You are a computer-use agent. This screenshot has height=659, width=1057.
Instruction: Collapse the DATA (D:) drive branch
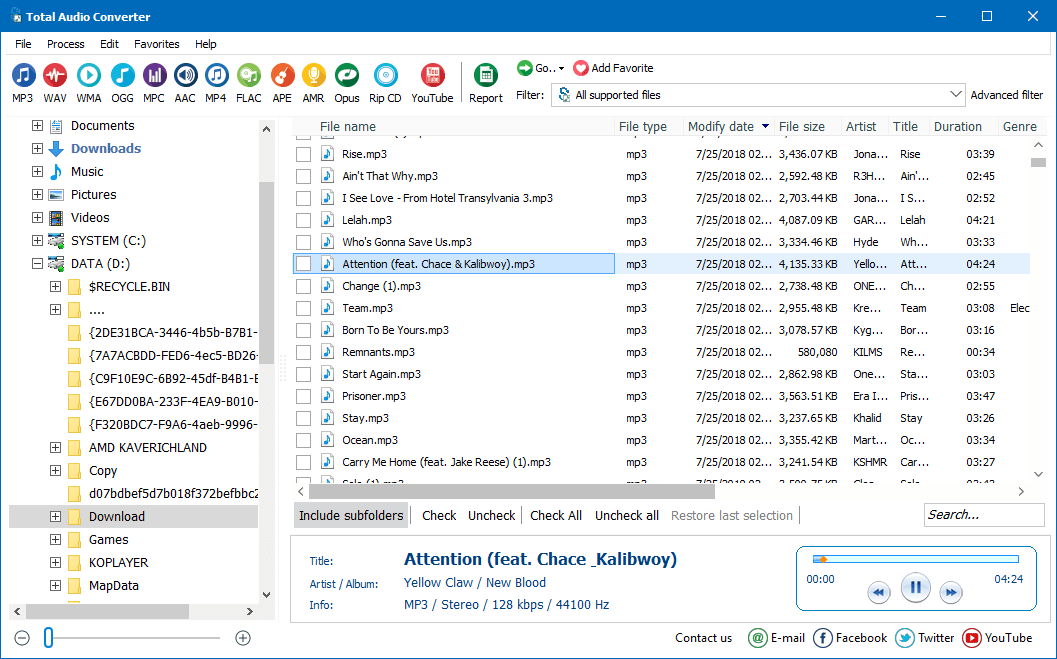click(x=36, y=263)
